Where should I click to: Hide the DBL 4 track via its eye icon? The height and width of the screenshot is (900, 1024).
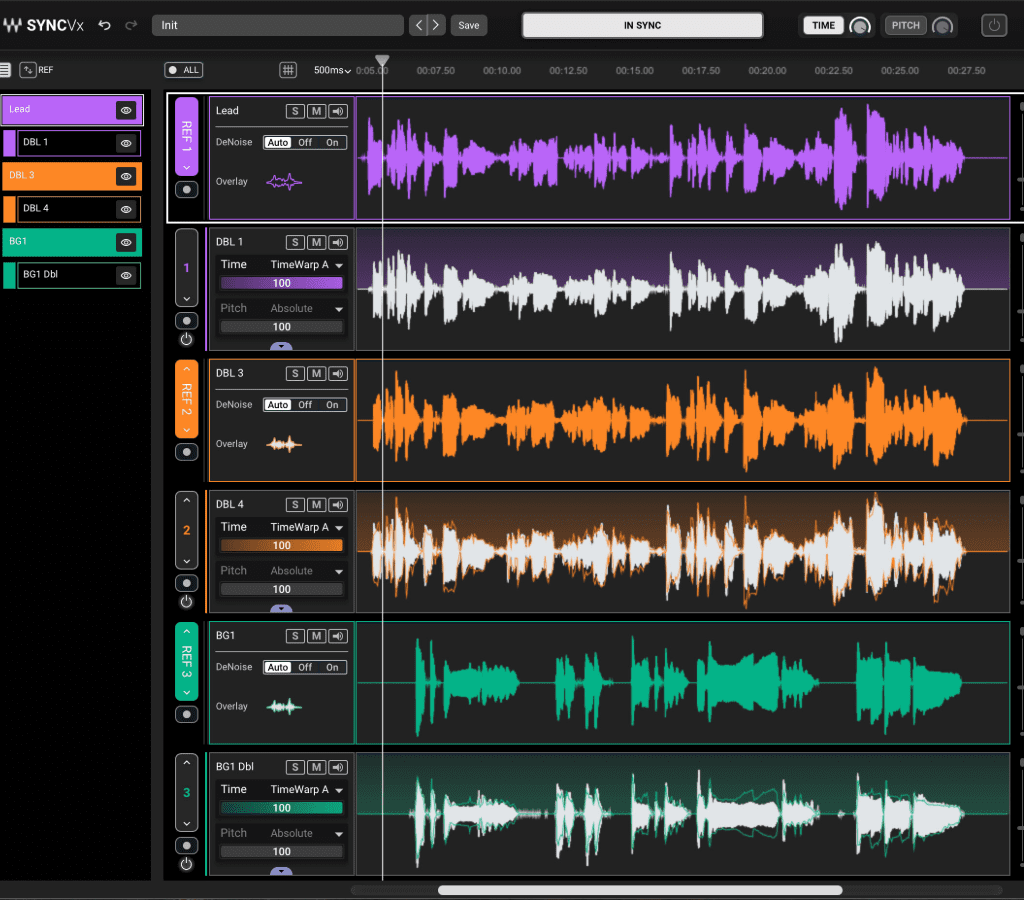(x=126, y=209)
